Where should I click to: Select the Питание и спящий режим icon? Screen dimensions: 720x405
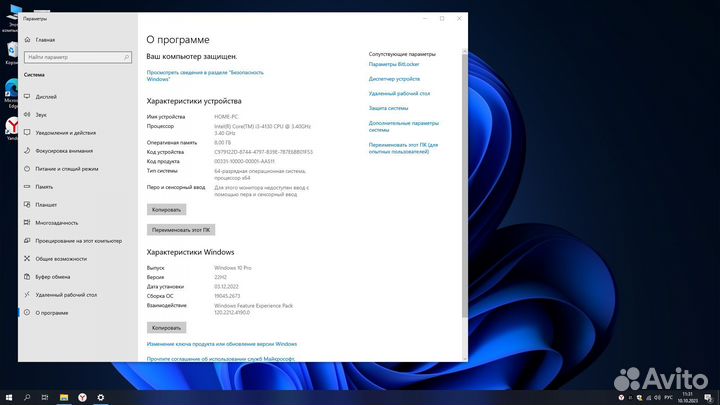tap(27, 169)
